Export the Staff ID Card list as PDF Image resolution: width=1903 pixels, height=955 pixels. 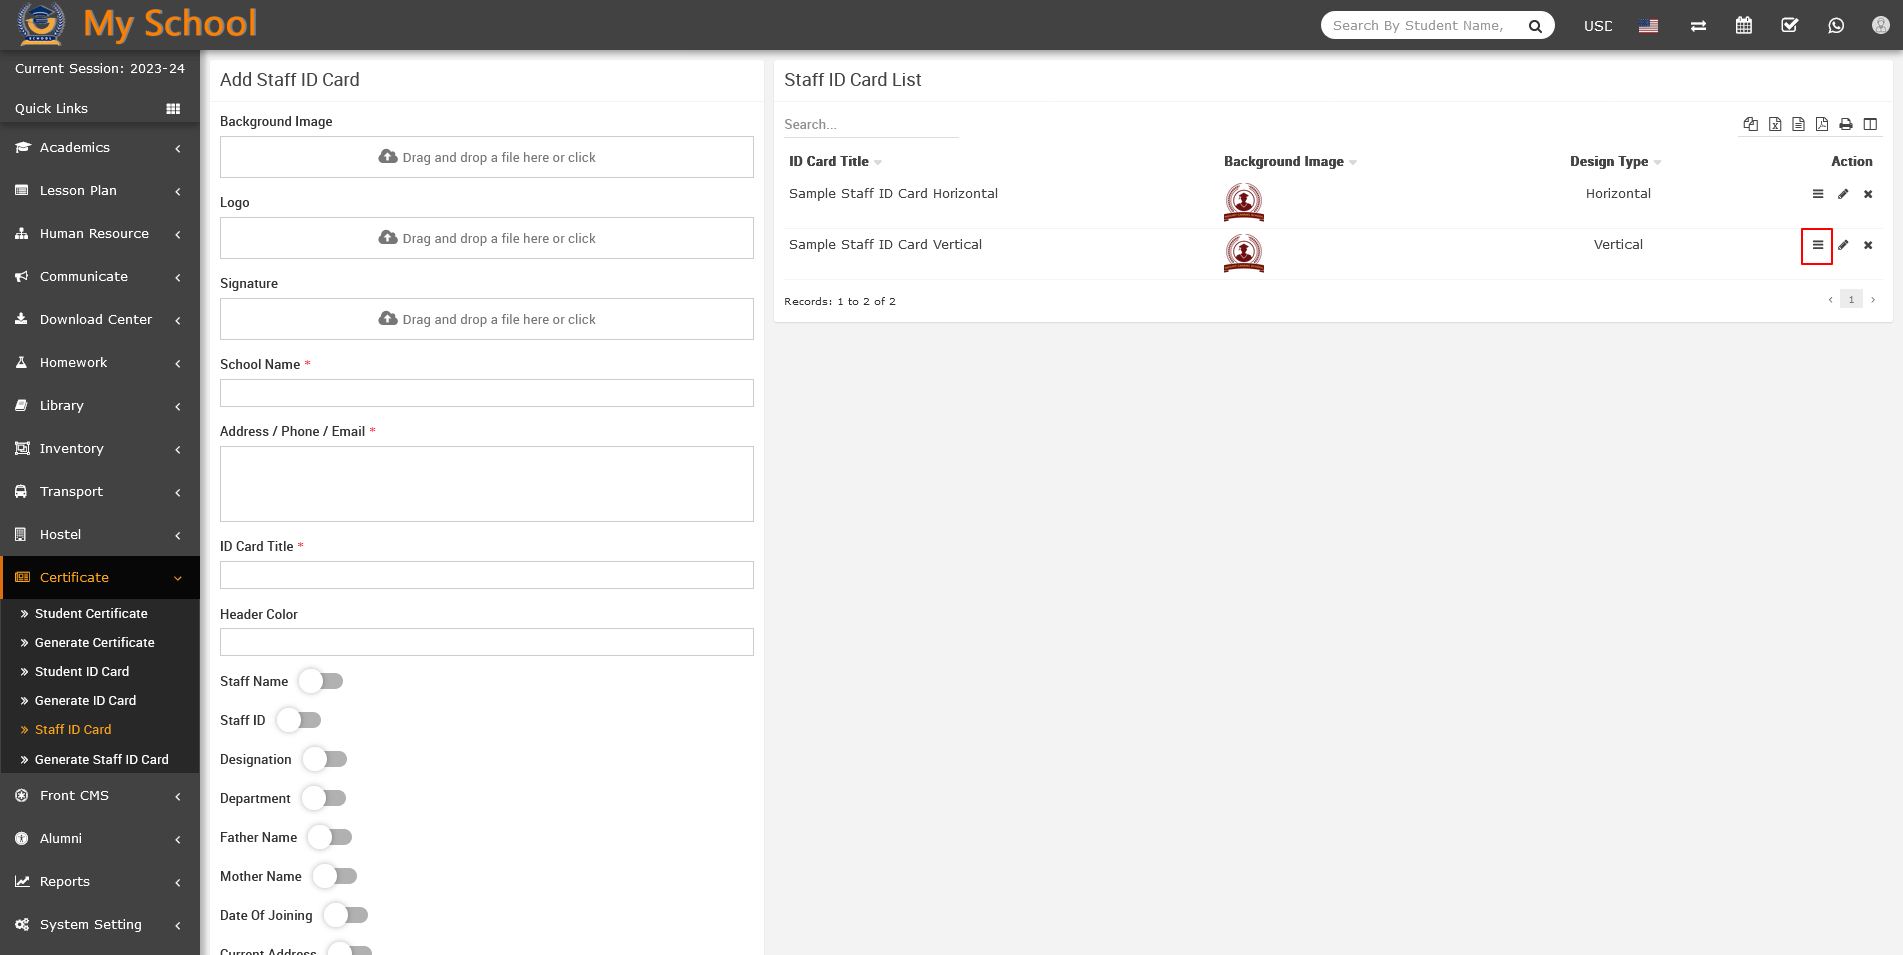(x=1821, y=124)
